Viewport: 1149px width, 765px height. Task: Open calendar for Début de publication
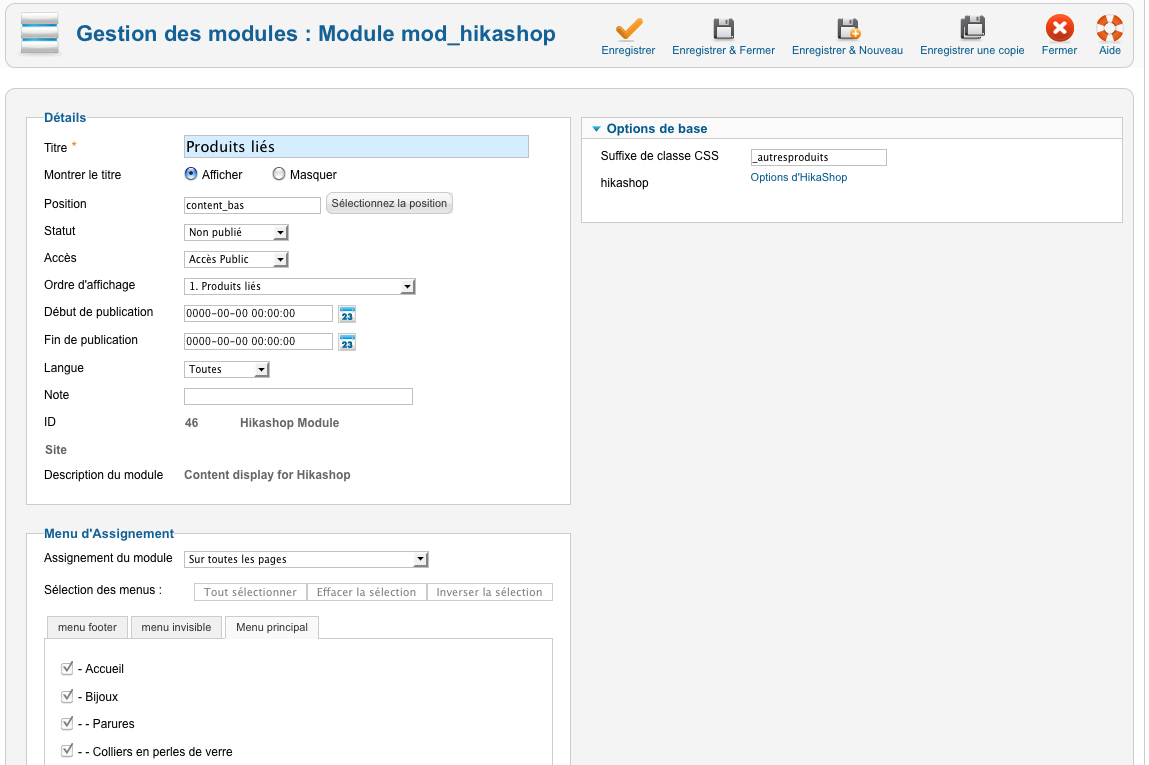(x=347, y=314)
